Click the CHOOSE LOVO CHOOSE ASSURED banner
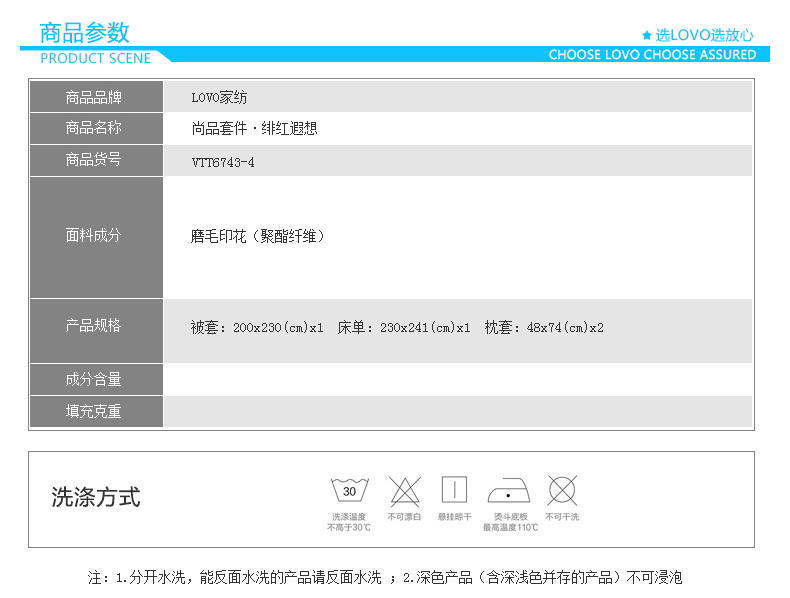This screenshot has height=598, width=790. pyautogui.click(x=652, y=55)
